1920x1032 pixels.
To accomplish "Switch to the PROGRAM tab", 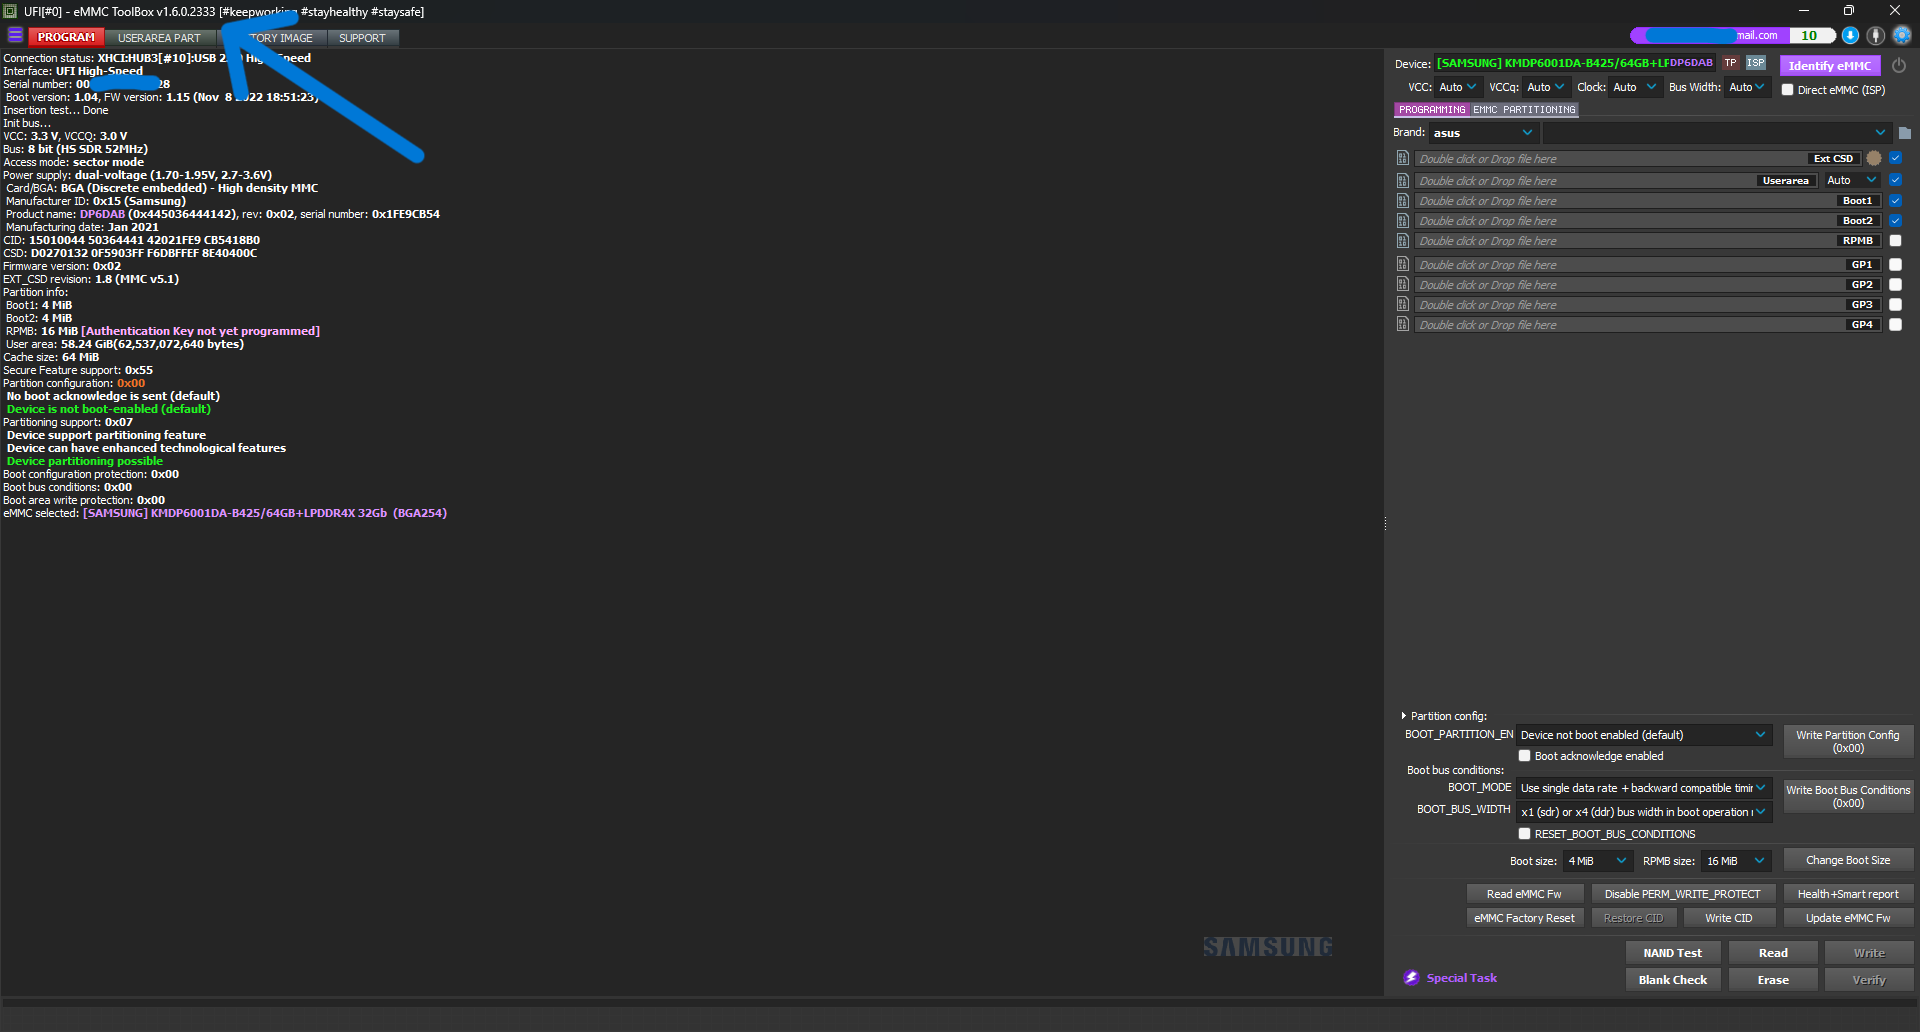I will coord(66,37).
